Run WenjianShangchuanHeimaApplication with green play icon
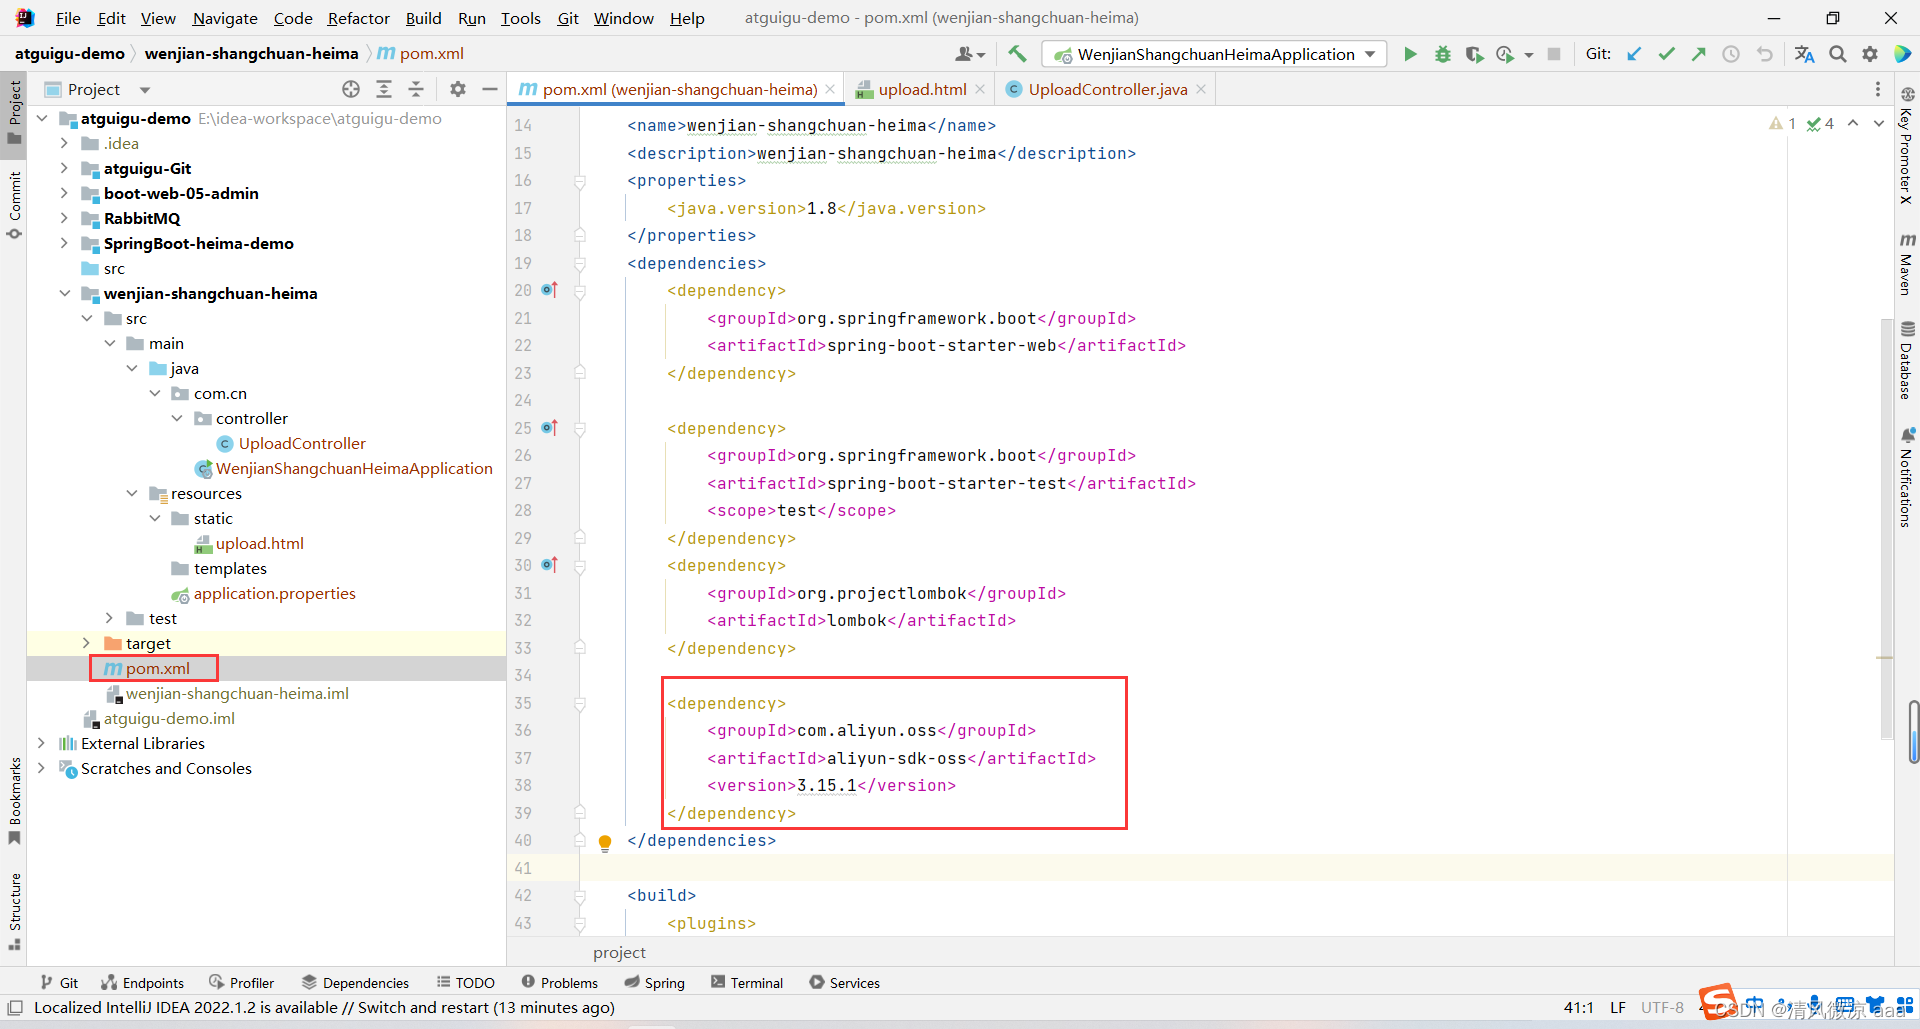1920x1029 pixels. click(1410, 54)
